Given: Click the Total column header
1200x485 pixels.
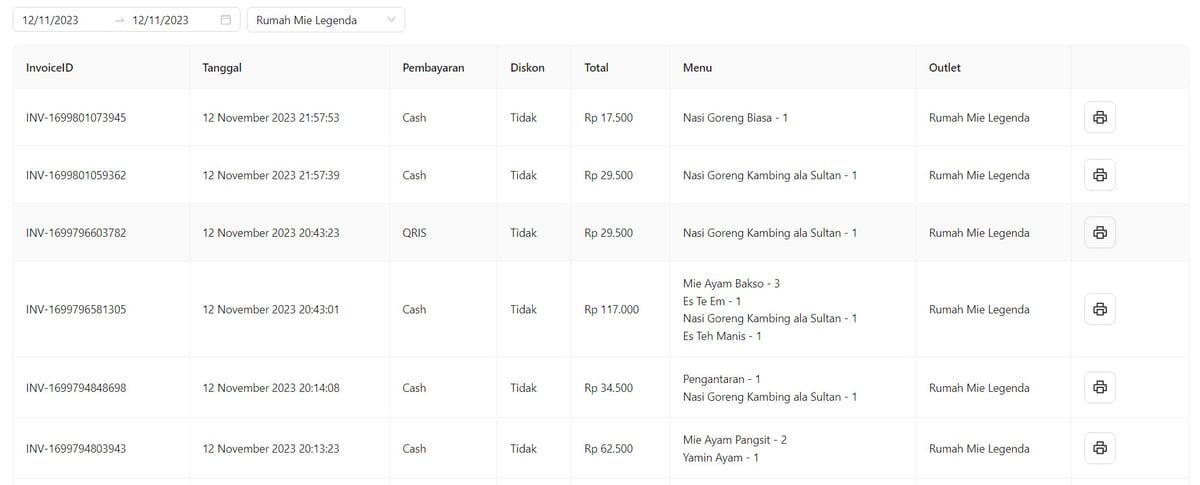Looking at the screenshot, I should 597,68.
